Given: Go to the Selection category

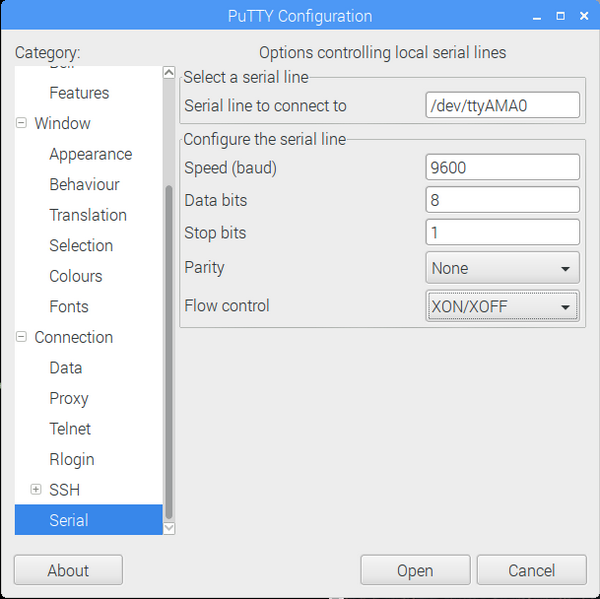Looking at the screenshot, I should [x=81, y=245].
